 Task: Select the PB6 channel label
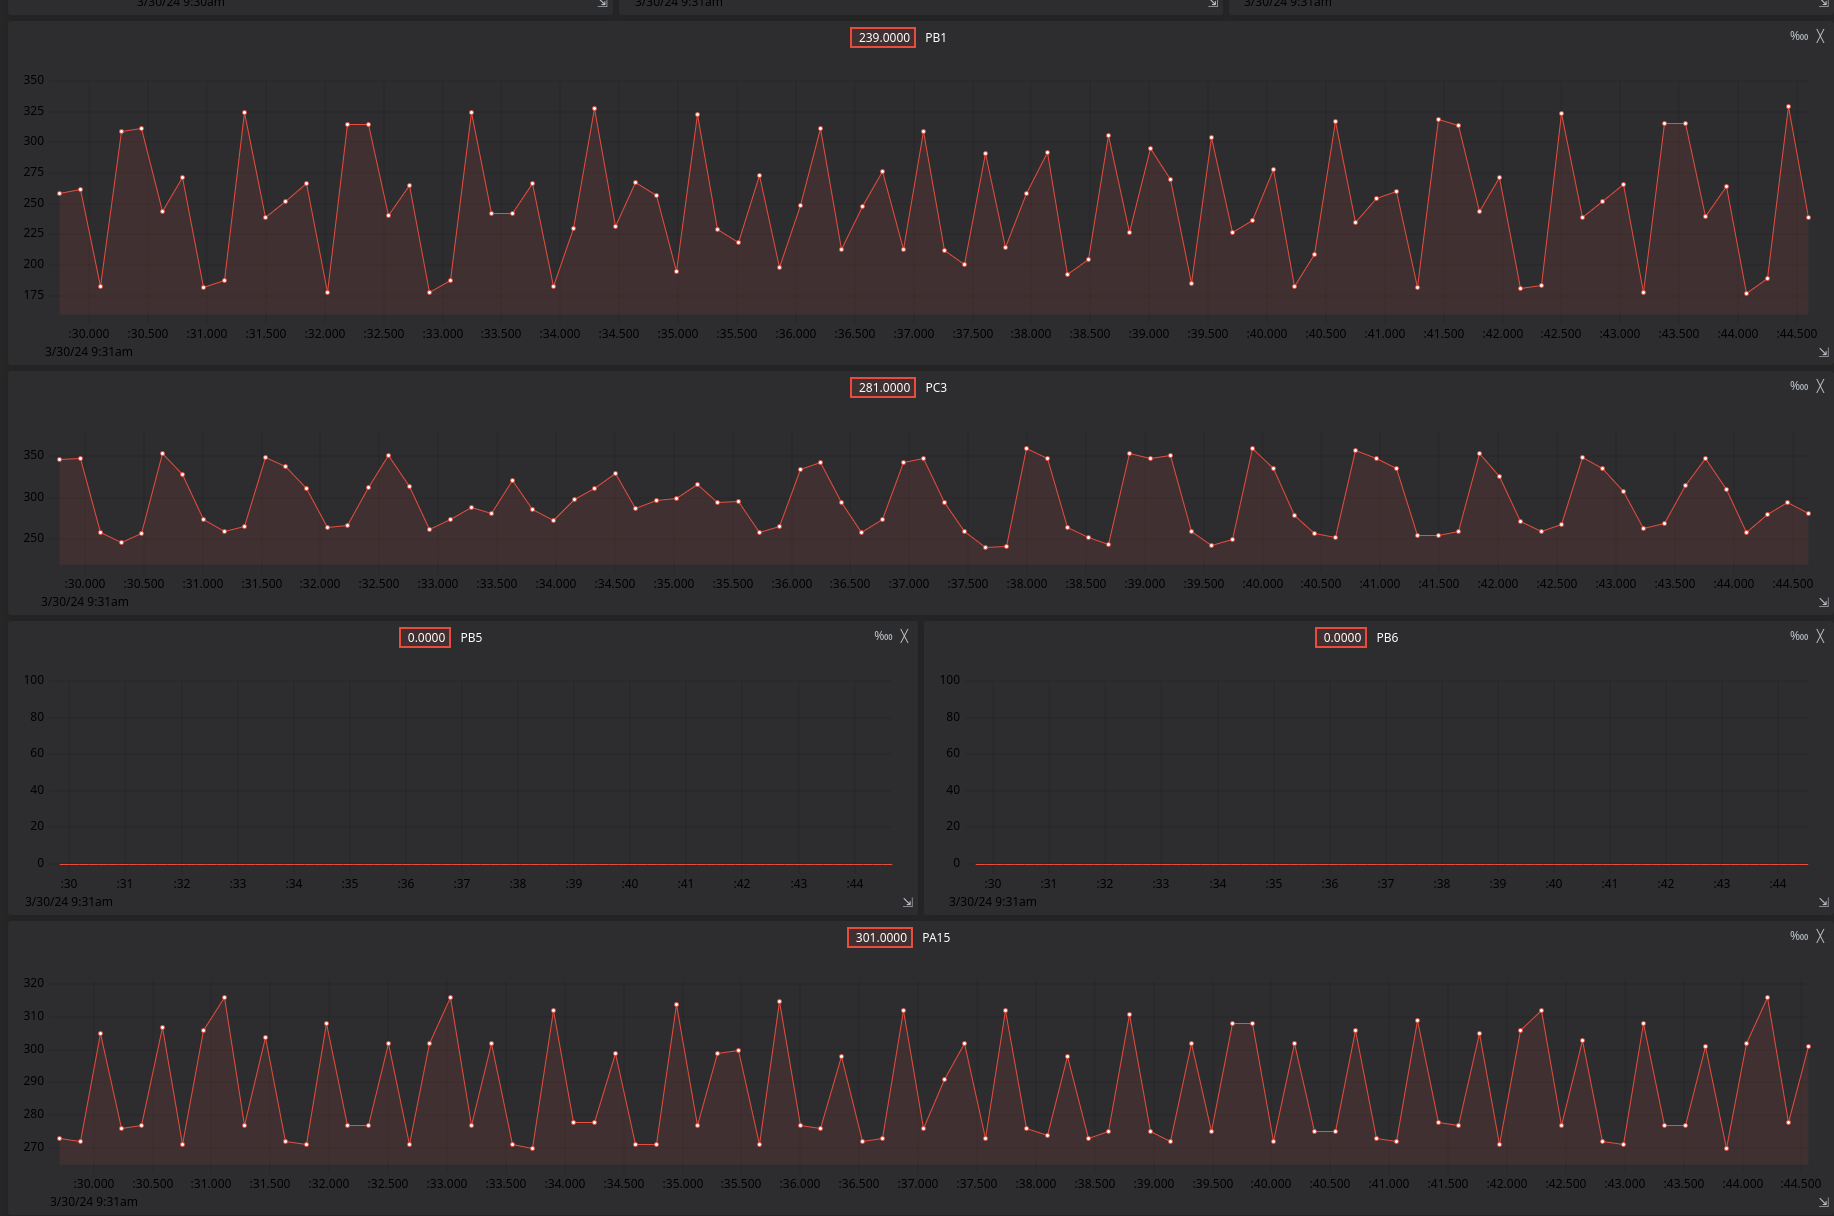tap(1387, 638)
